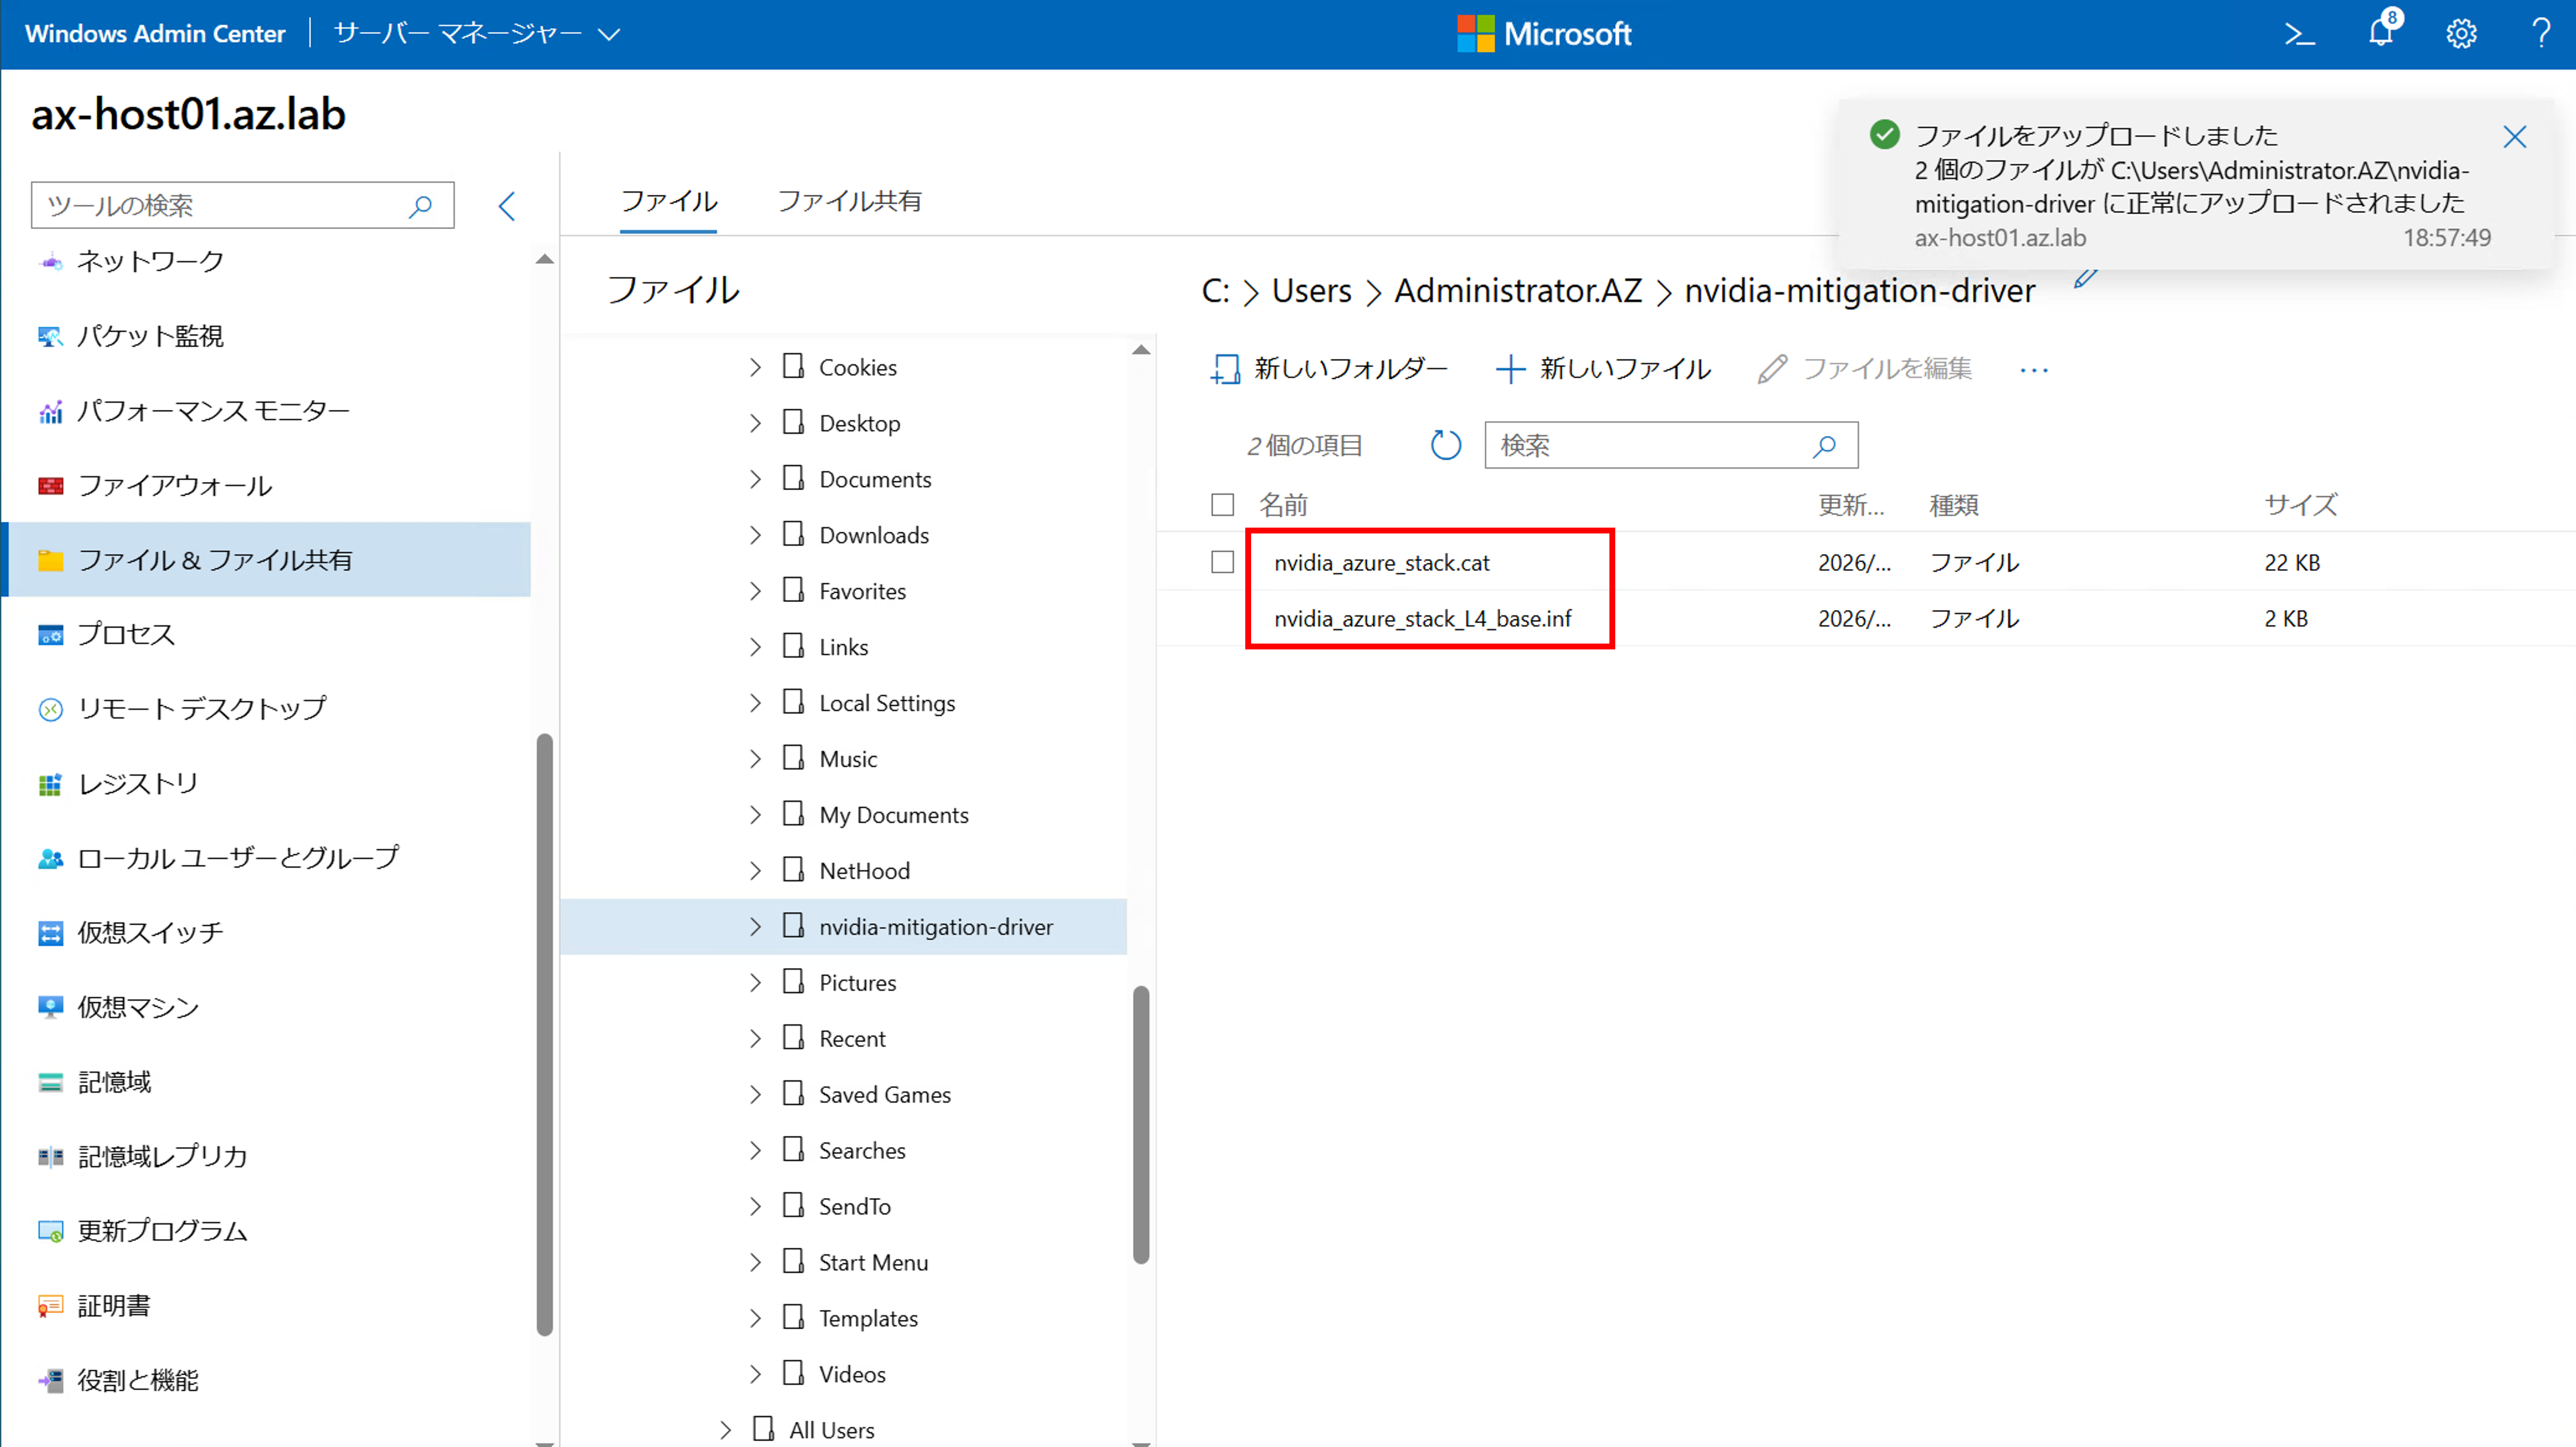Switch to the ファイル共有 tab
The image size is (2576, 1447).
(849, 201)
